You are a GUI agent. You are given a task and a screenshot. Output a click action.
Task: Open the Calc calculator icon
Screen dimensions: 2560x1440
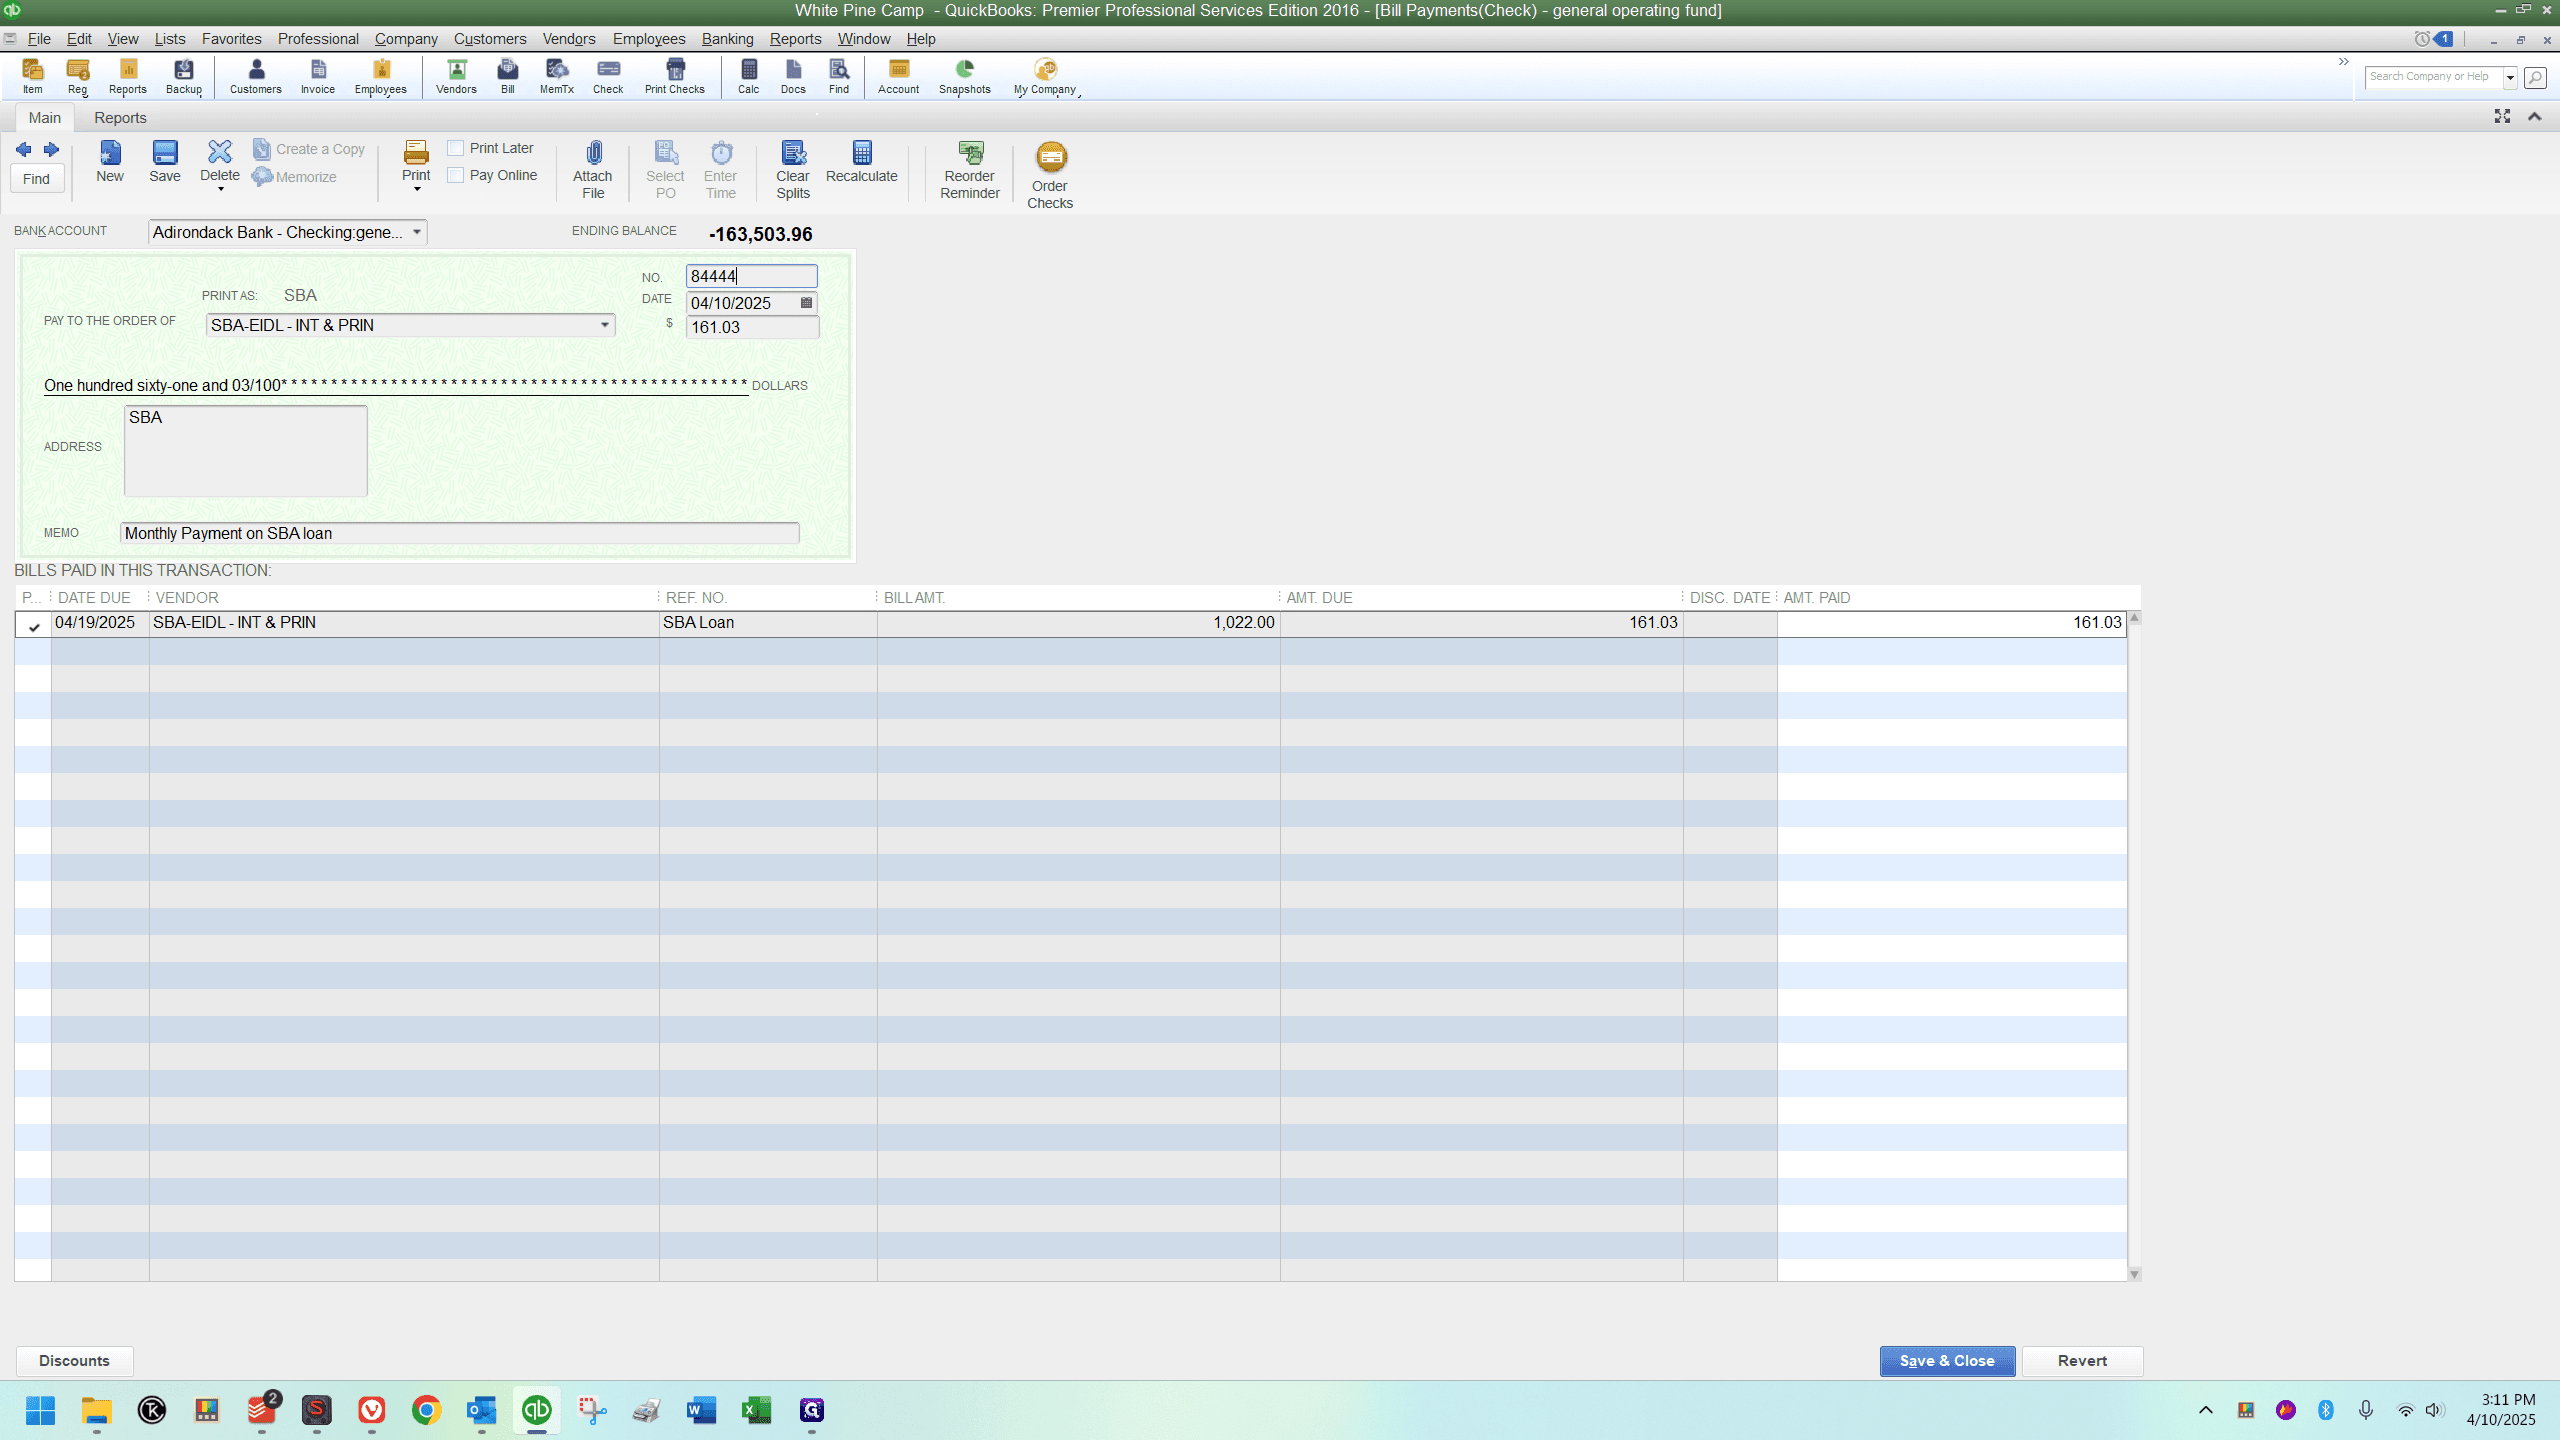(x=749, y=76)
